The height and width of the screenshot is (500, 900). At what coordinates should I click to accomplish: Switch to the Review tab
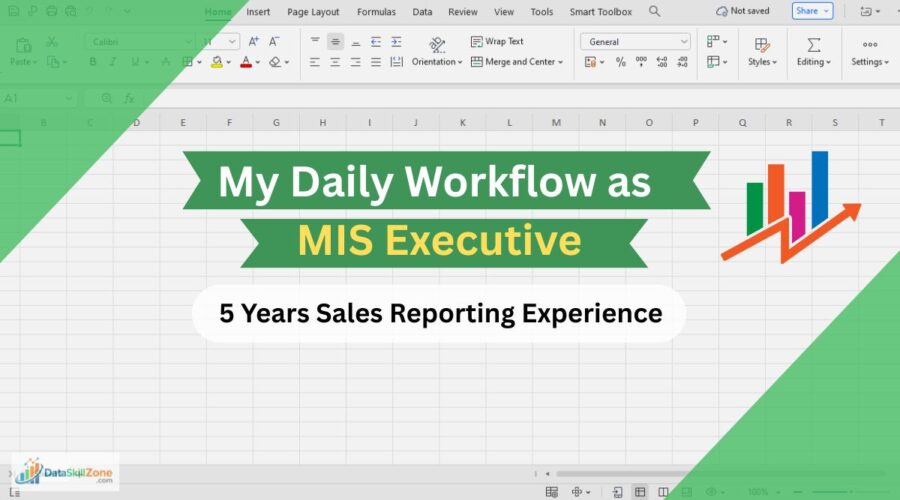tap(463, 11)
